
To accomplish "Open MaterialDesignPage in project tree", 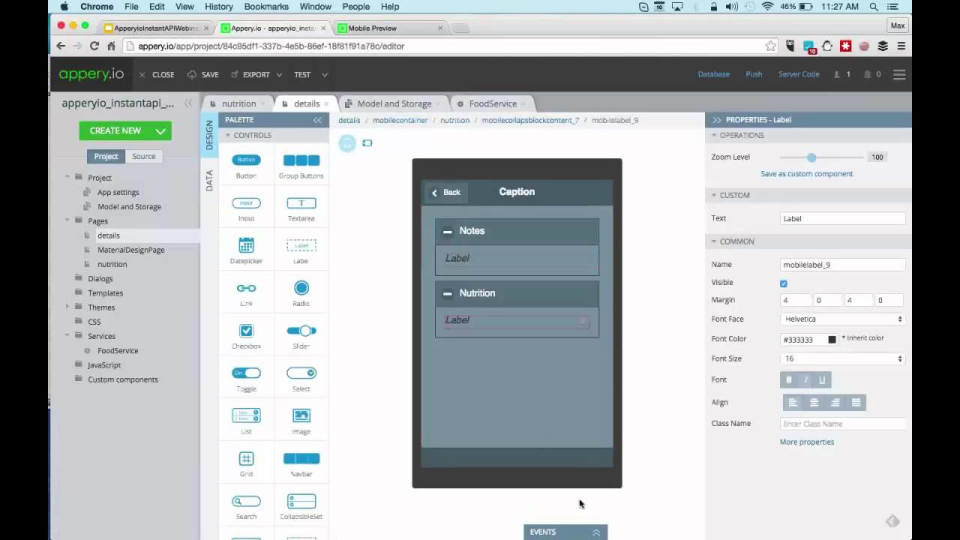I will (x=131, y=250).
